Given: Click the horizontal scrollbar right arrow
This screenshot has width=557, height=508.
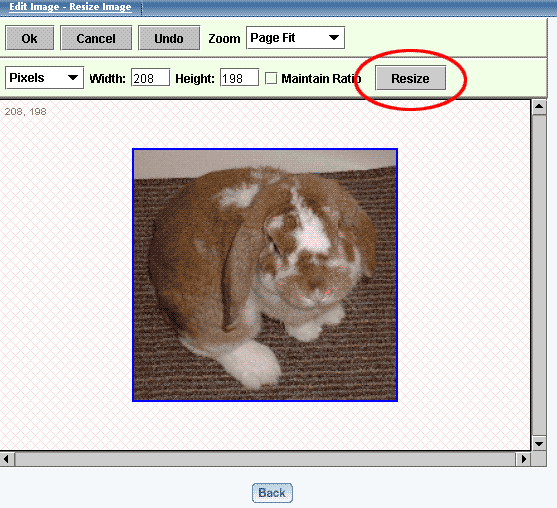Looking at the screenshot, I should tap(523, 459).
